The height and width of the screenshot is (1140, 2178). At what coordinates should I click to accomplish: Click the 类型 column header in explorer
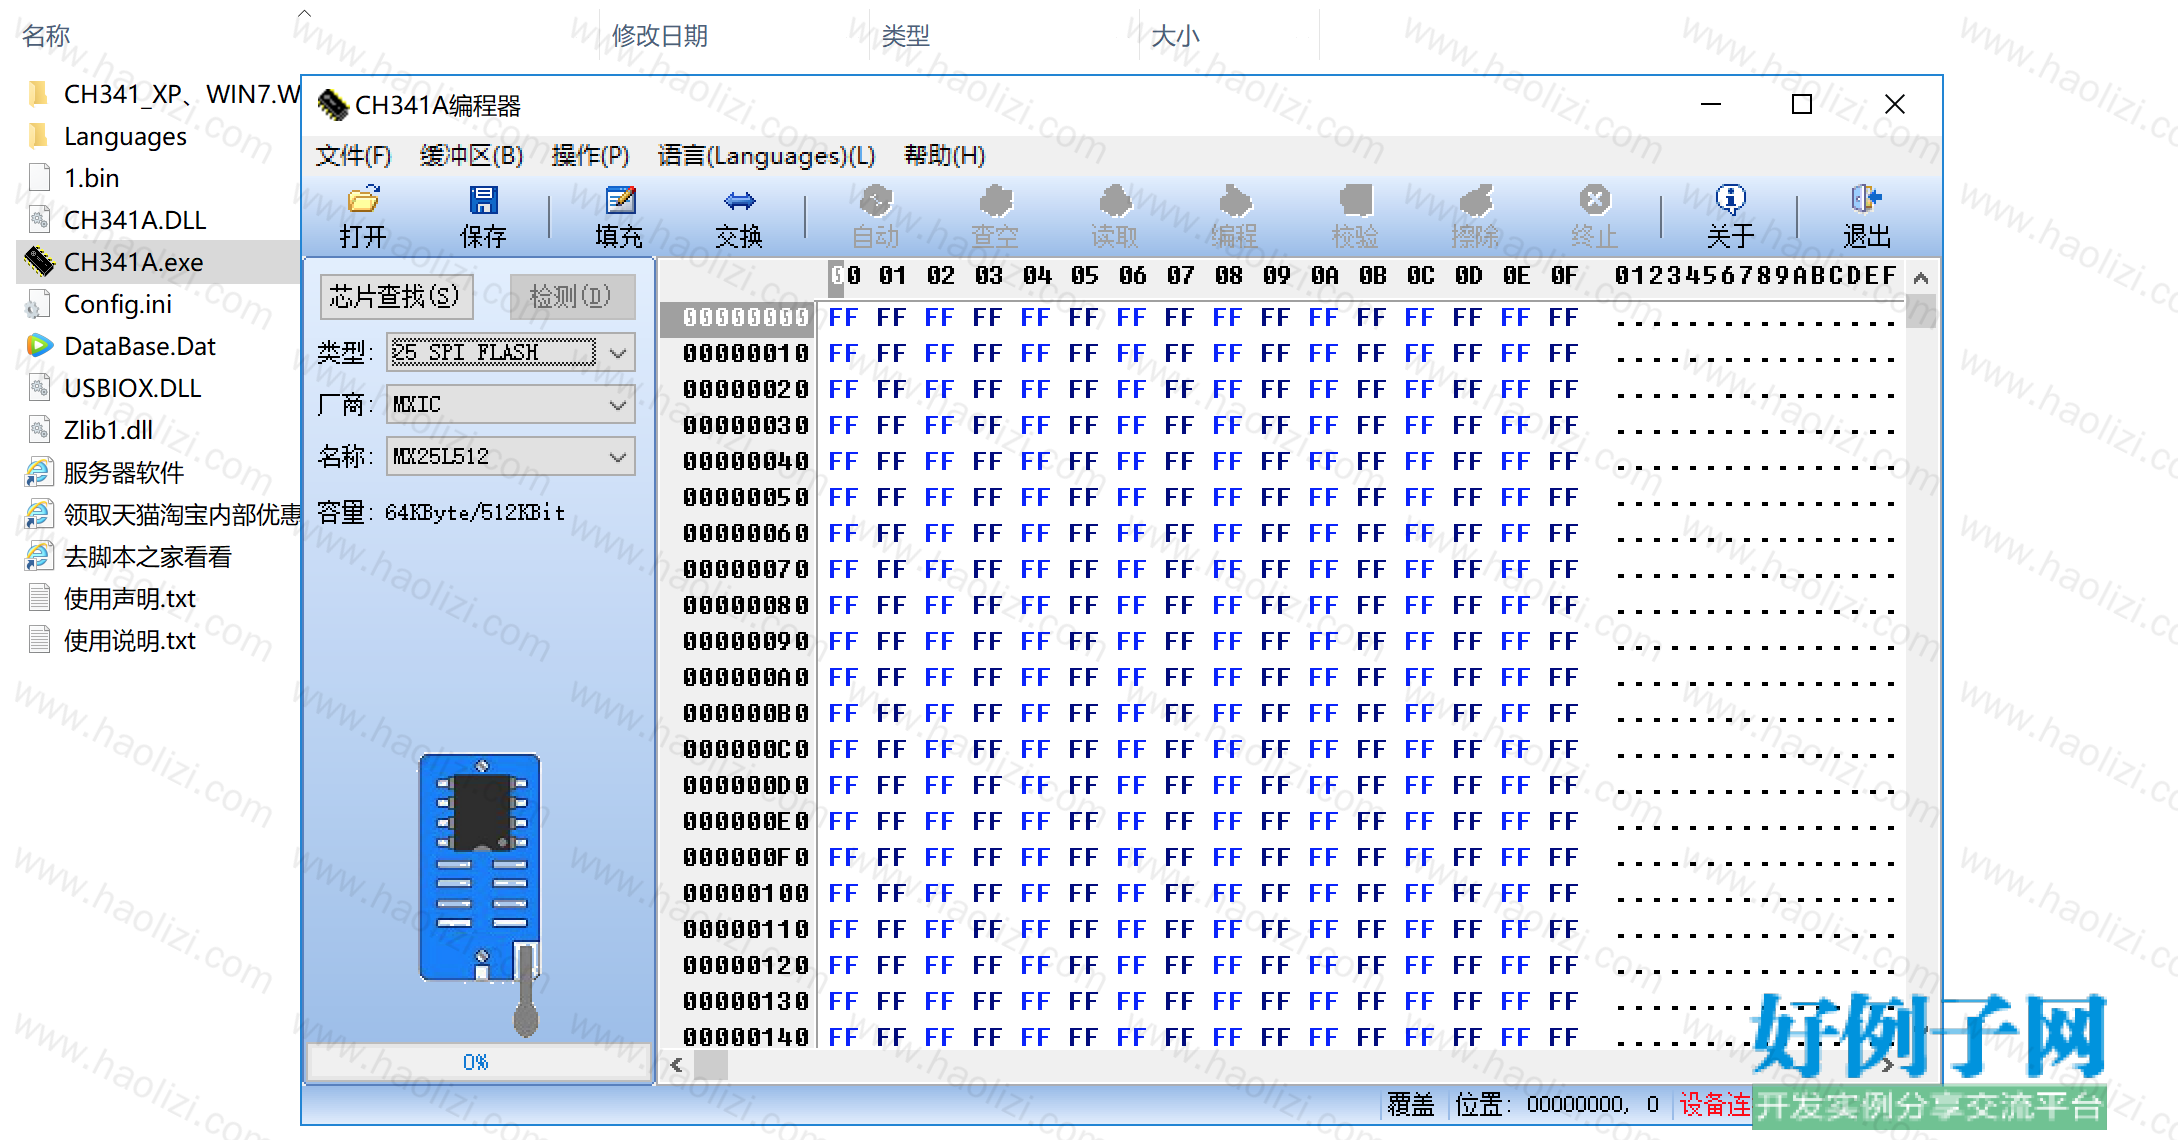(x=905, y=36)
